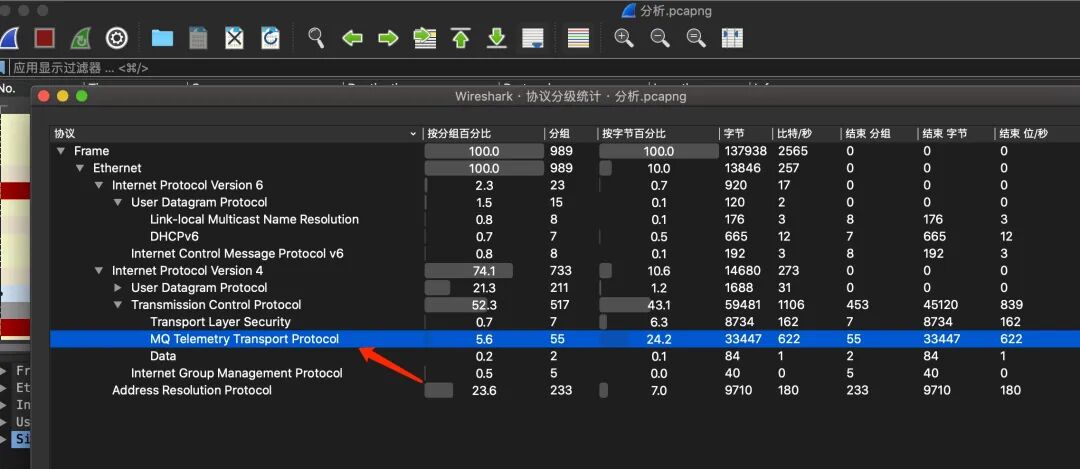The image size is (1080, 469).
Task: Click the display filter input field
Action: 544,67
